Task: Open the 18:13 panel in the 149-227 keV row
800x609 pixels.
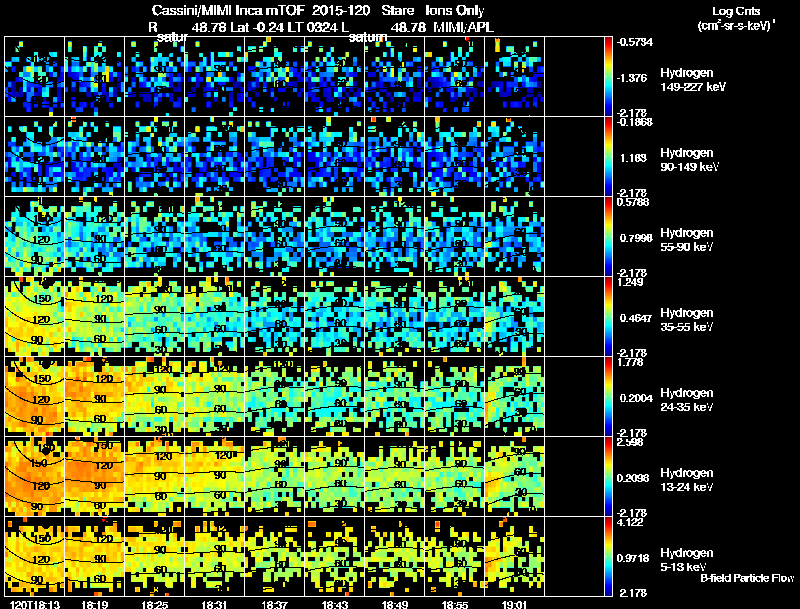Action: tap(35, 77)
